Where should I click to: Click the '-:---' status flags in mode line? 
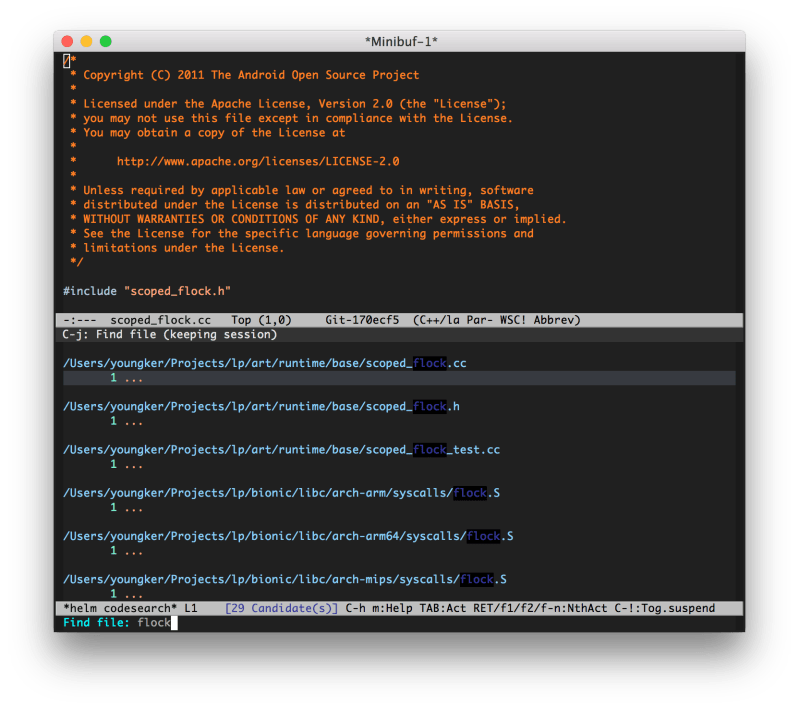pyautogui.click(x=79, y=320)
